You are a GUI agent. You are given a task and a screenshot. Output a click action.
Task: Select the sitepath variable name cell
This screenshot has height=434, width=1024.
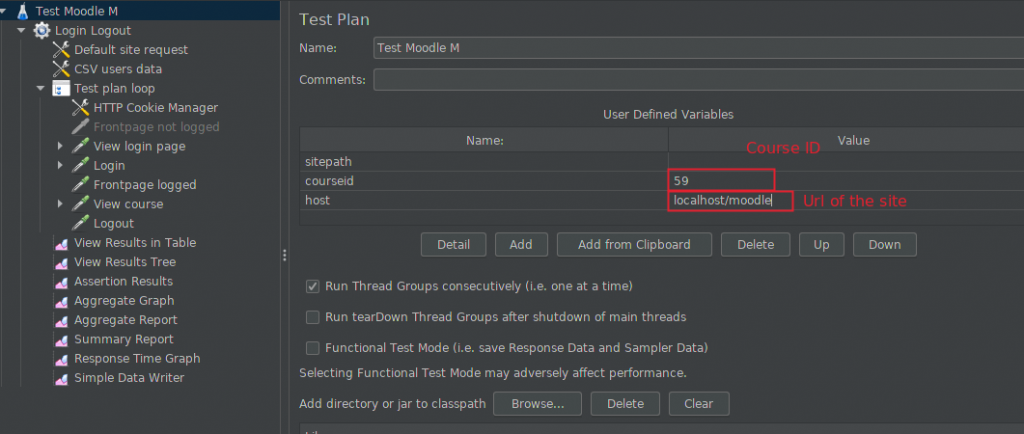coord(484,161)
